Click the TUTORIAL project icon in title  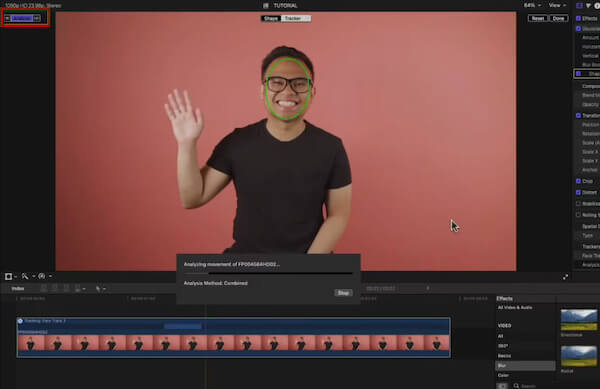tap(266, 5)
